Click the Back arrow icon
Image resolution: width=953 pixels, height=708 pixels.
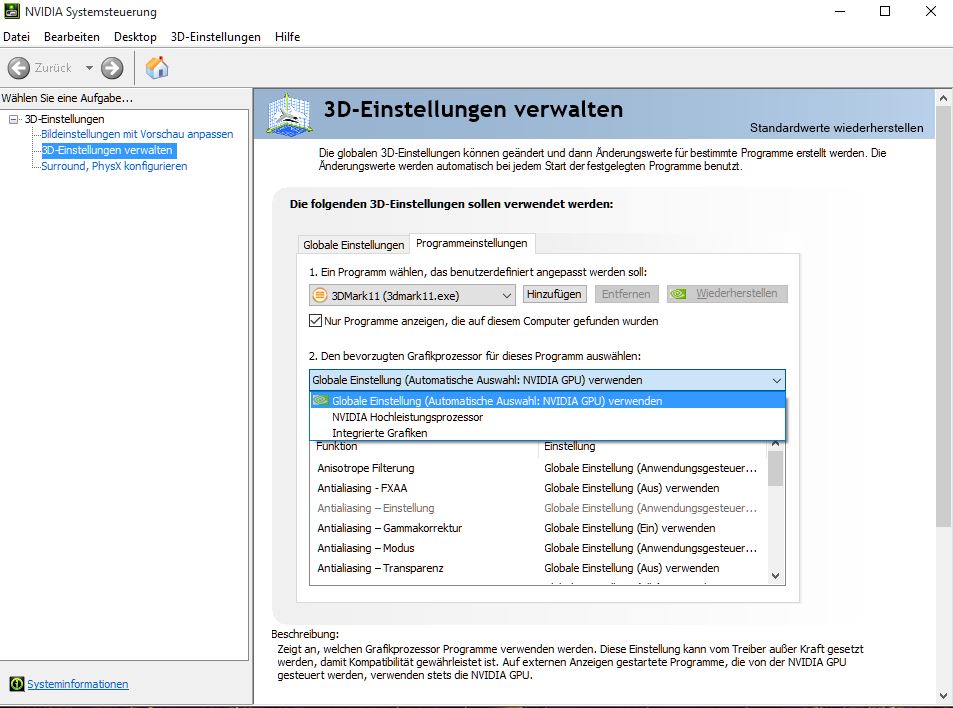[19, 67]
